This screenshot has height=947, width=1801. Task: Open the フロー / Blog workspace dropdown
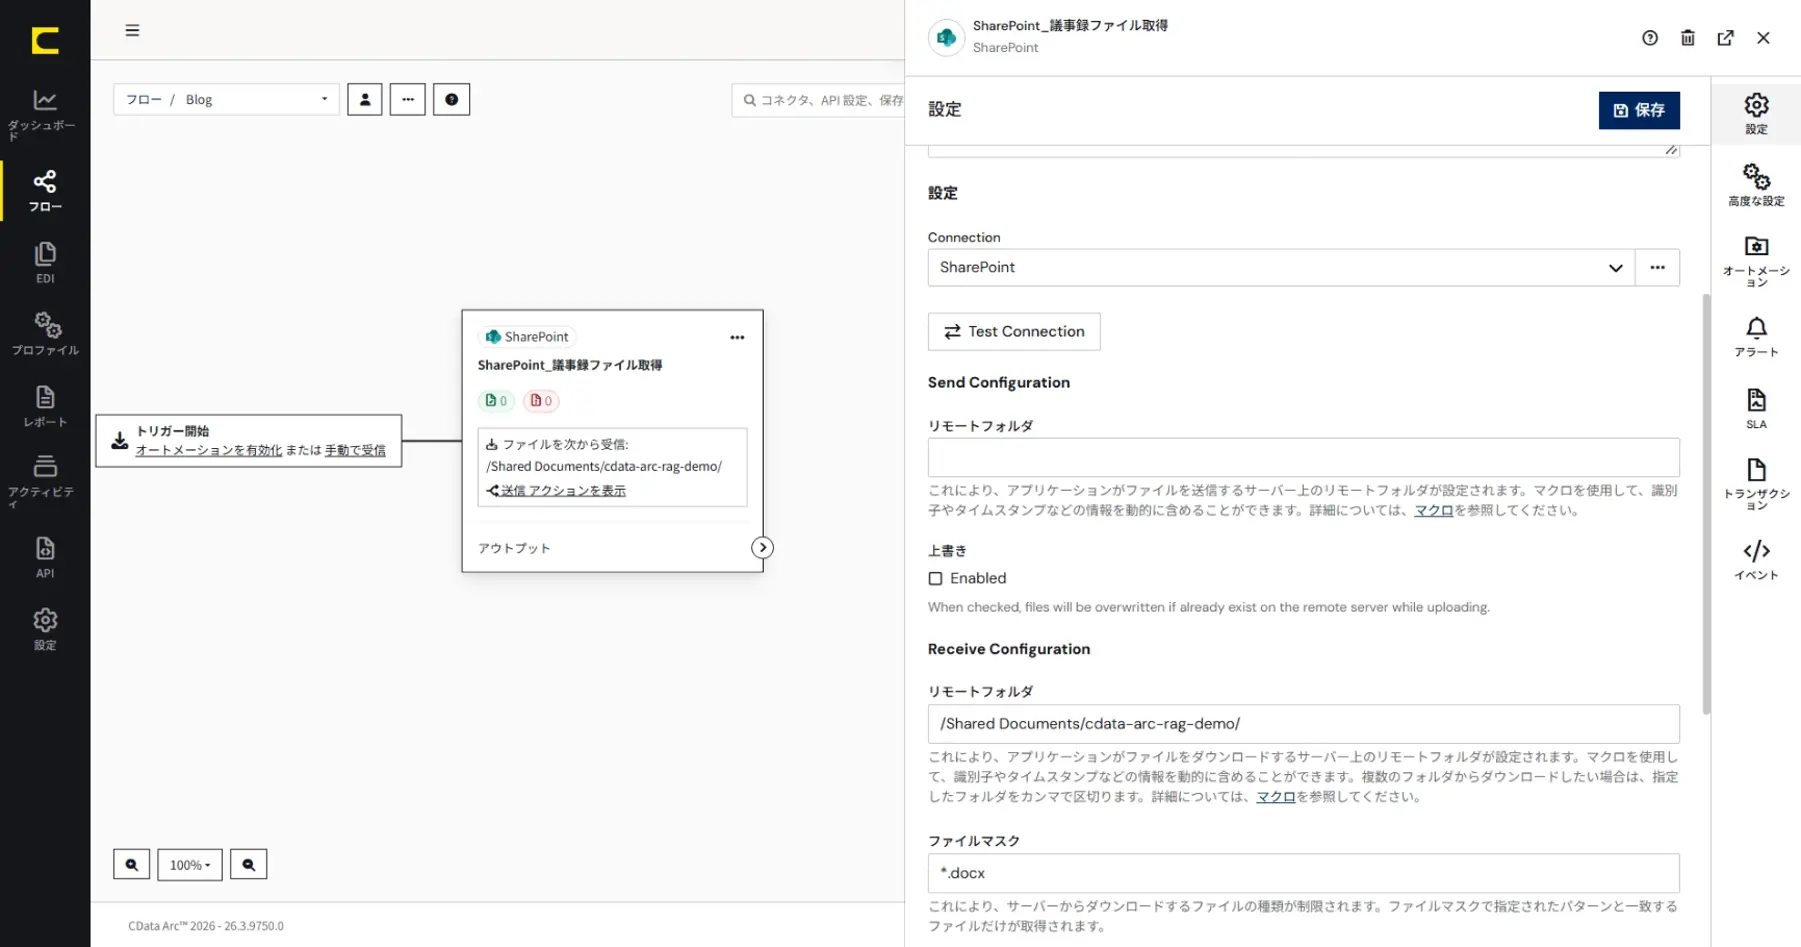pyautogui.click(x=226, y=99)
